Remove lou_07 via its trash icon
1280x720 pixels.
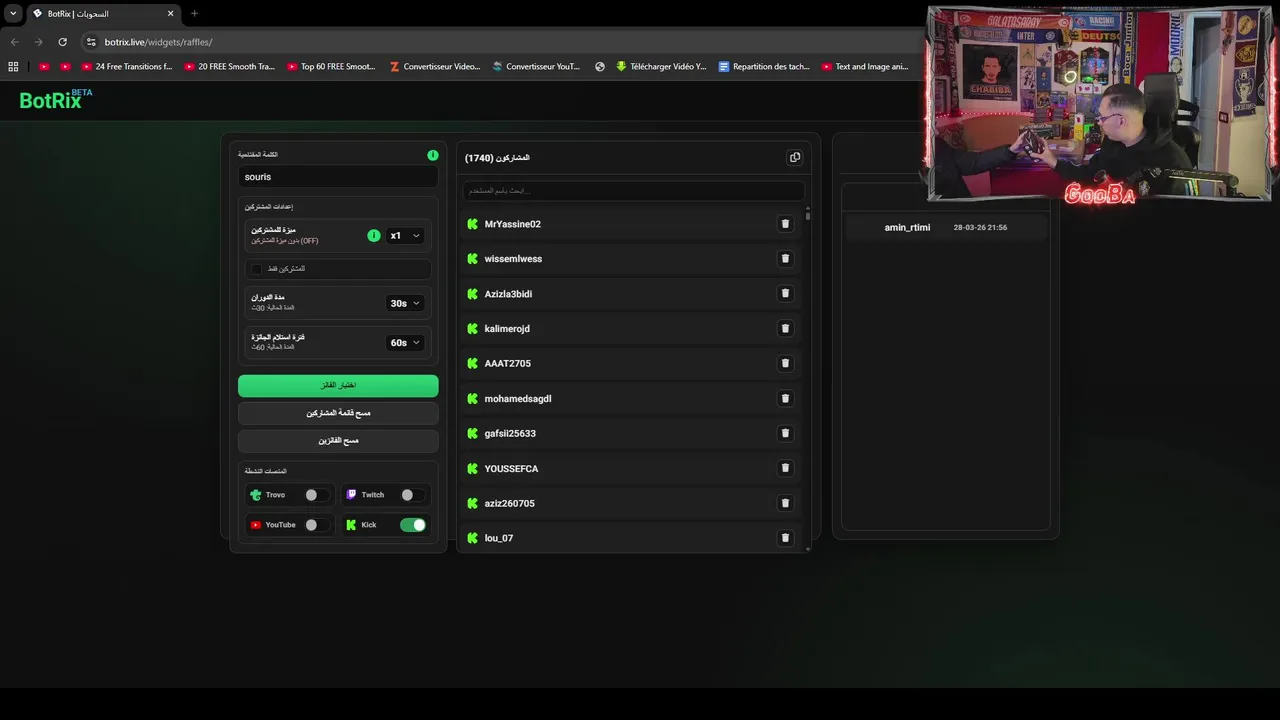pyautogui.click(x=785, y=538)
